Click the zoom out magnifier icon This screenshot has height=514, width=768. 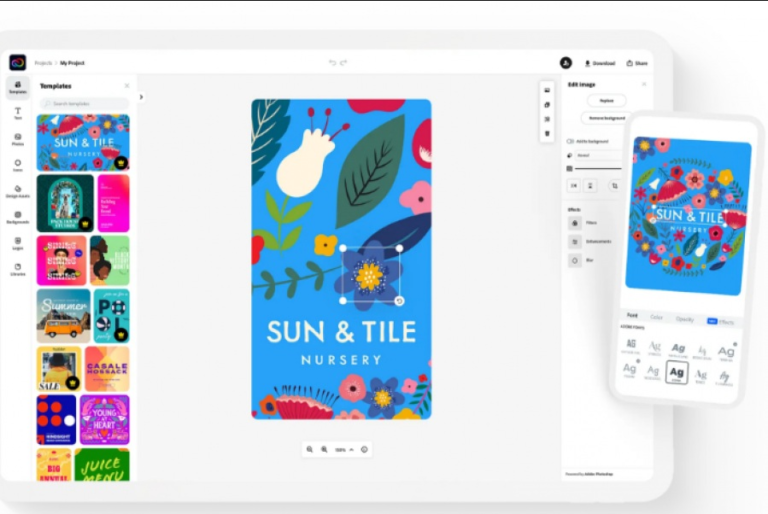pyautogui.click(x=310, y=450)
